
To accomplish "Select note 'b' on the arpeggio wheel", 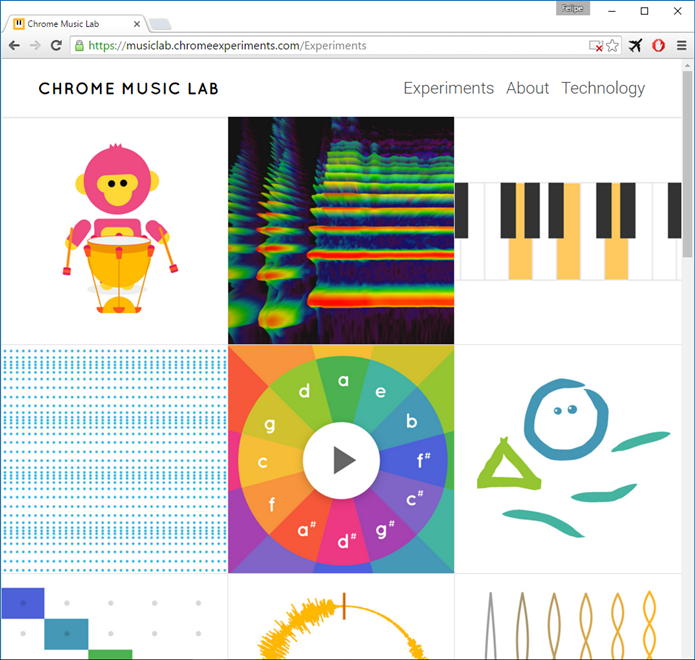I will (x=411, y=421).
